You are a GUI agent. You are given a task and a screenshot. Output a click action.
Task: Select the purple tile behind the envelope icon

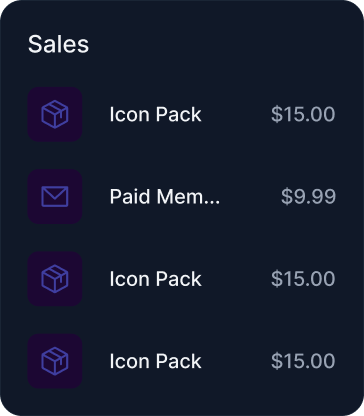pyautogui.click(x=55, y=197)
